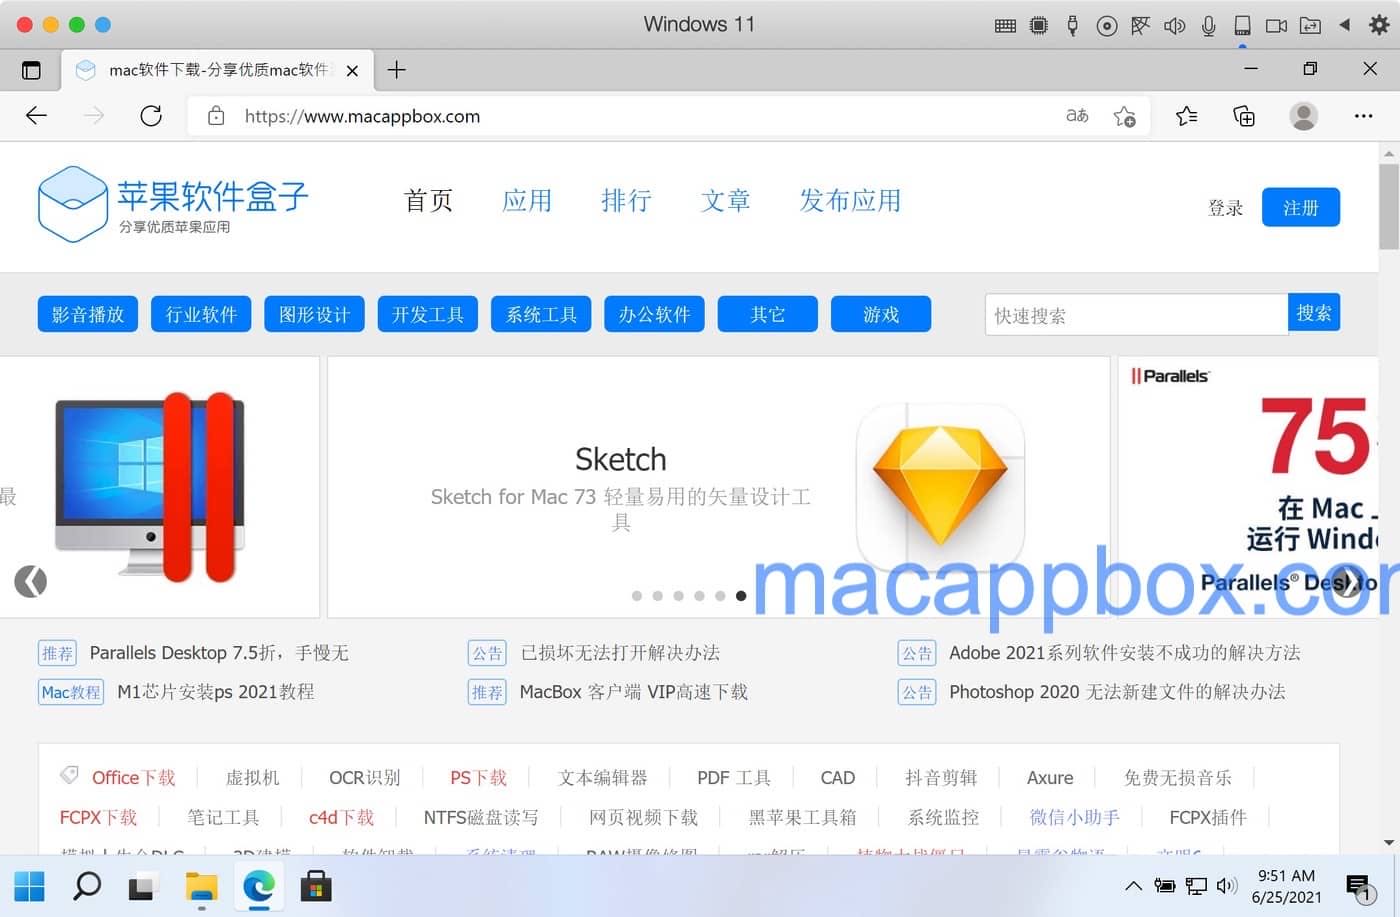Image resolution: width=1400 pixels, height=917 pixels.
Task: Open the Parallels Desktop slide image
Action: tap(150, 487)
